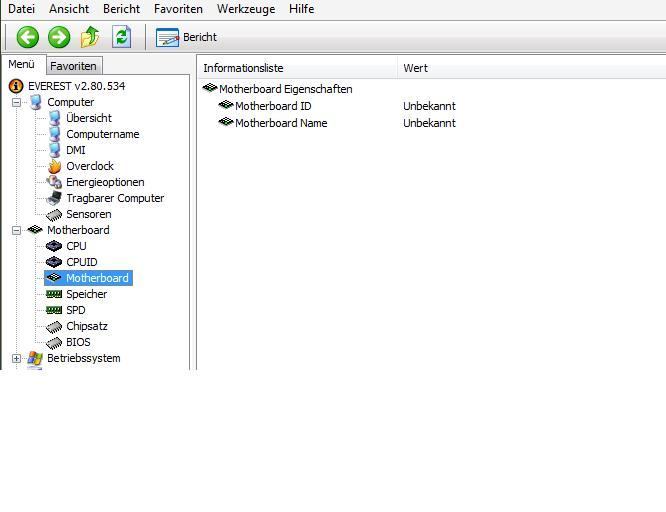Screen dimensions: 666x512
Task: Open the Bericht menu
Action: [x=121, y=9]
